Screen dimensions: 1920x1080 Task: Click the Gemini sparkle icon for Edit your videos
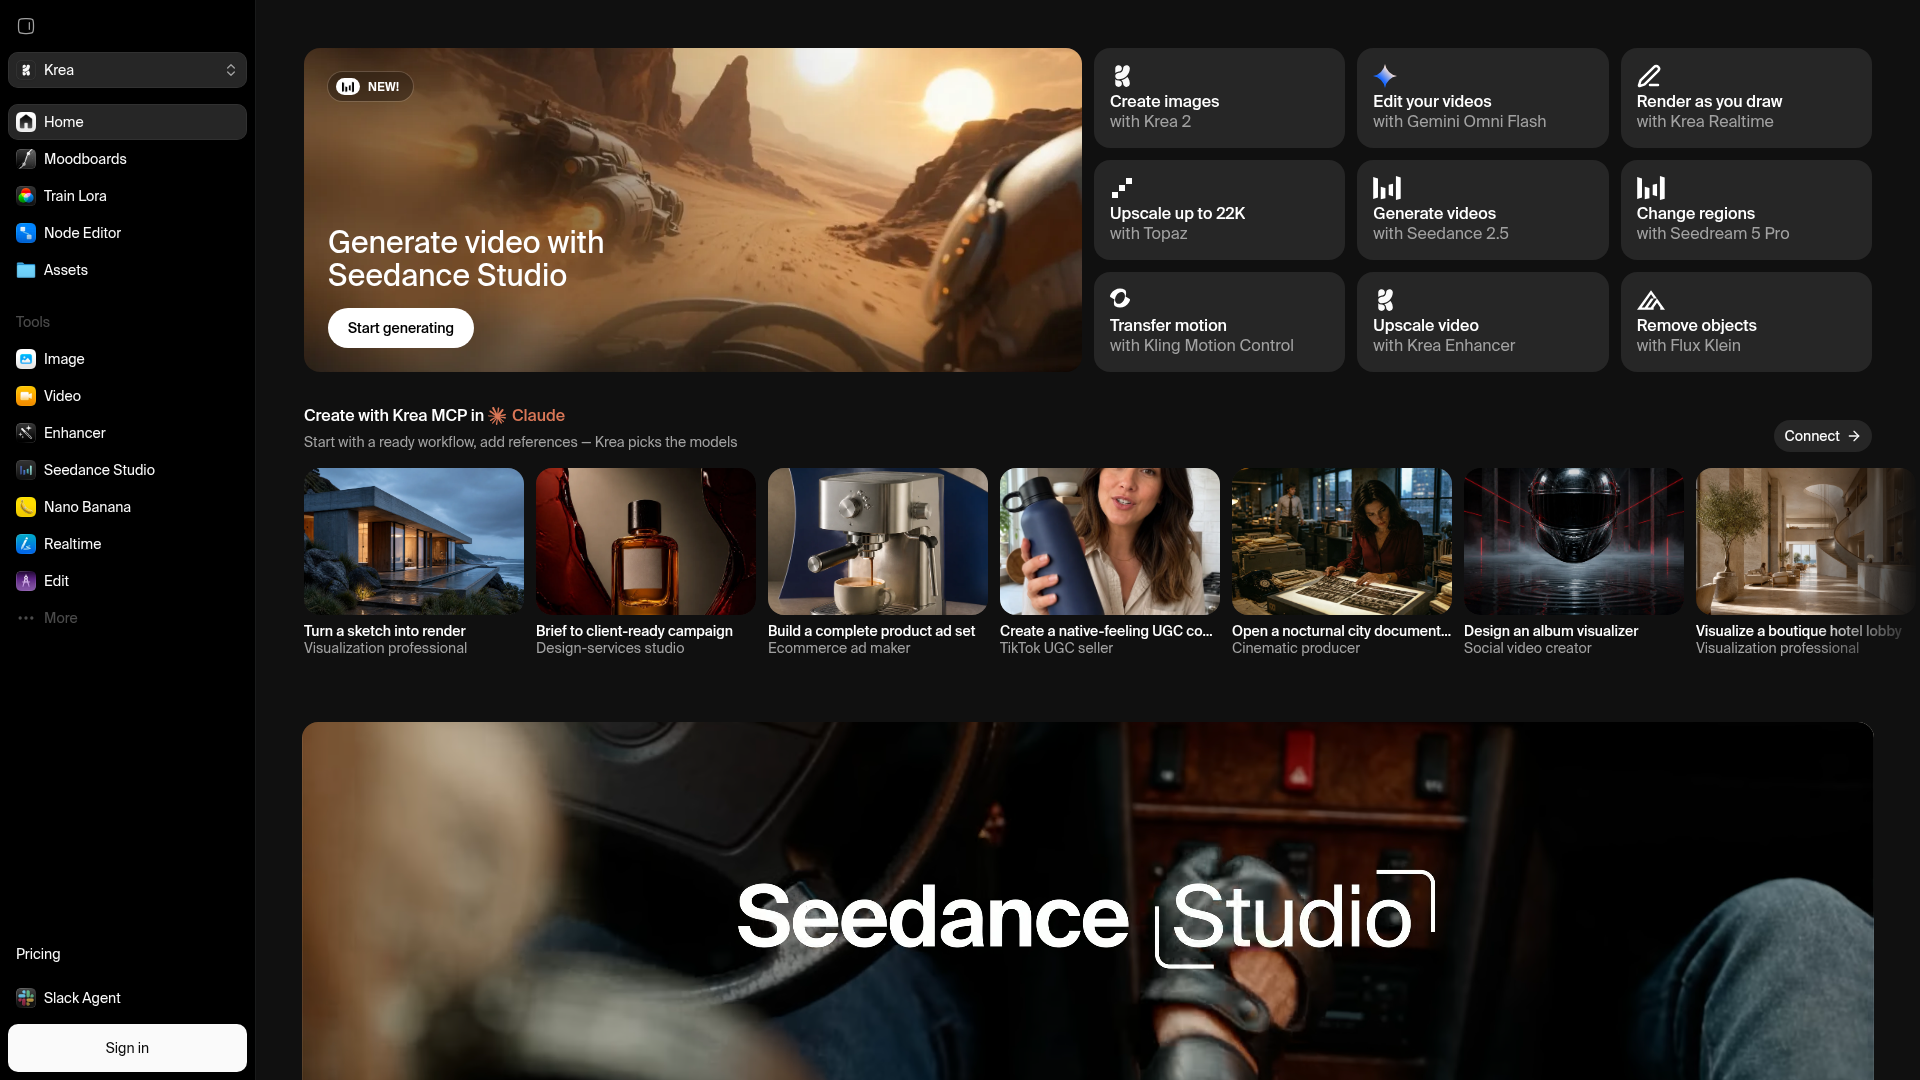pos(1385,76)
